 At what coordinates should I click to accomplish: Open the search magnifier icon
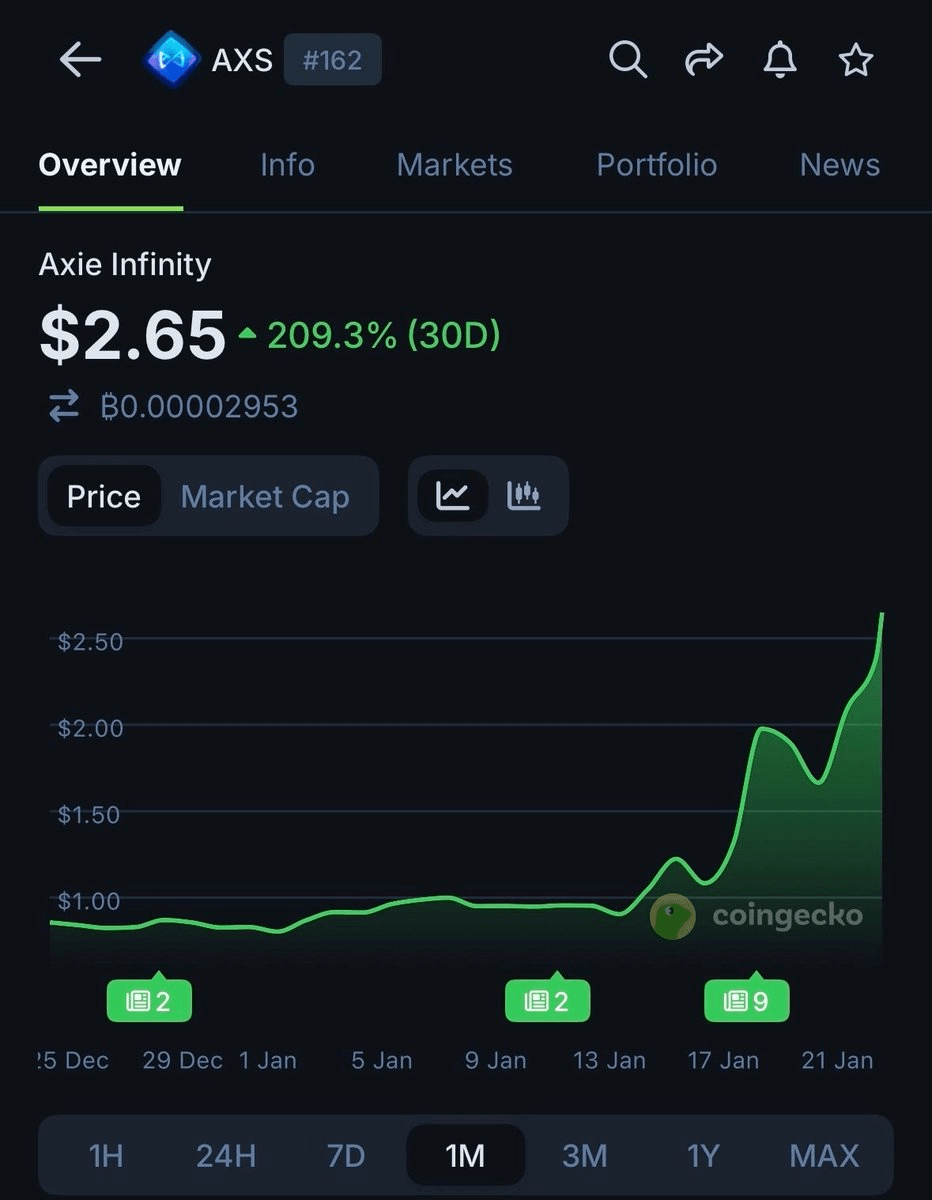click(x=627, y=60)
